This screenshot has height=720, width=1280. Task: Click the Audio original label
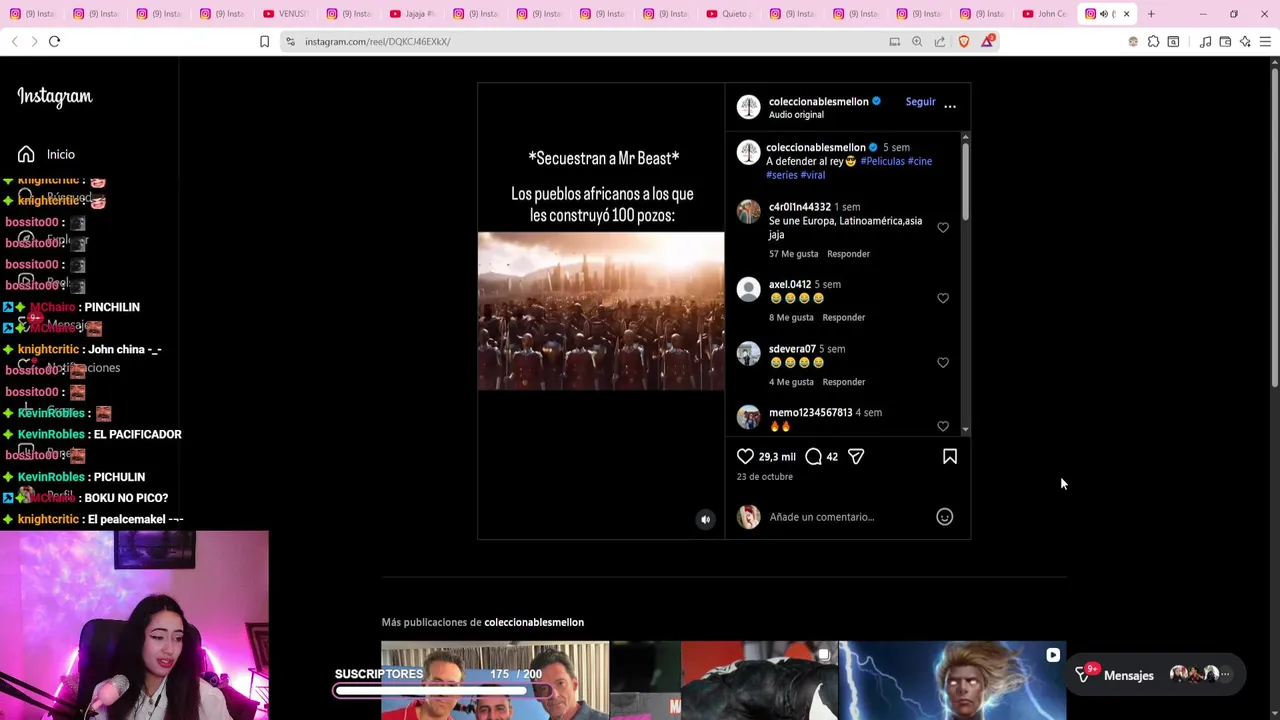coord(796,115)
